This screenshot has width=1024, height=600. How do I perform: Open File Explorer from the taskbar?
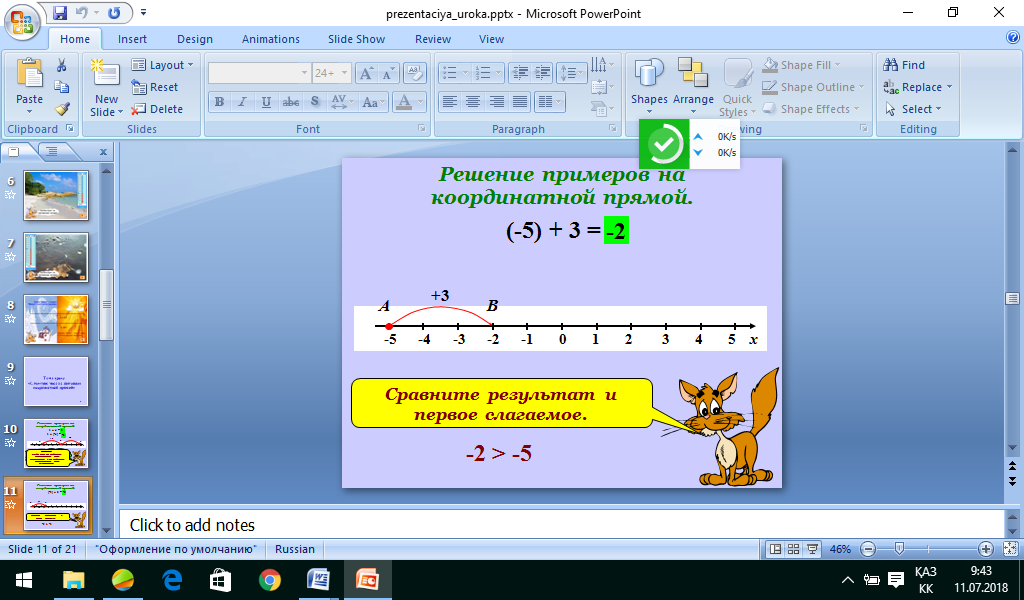(x=73, y=580)
